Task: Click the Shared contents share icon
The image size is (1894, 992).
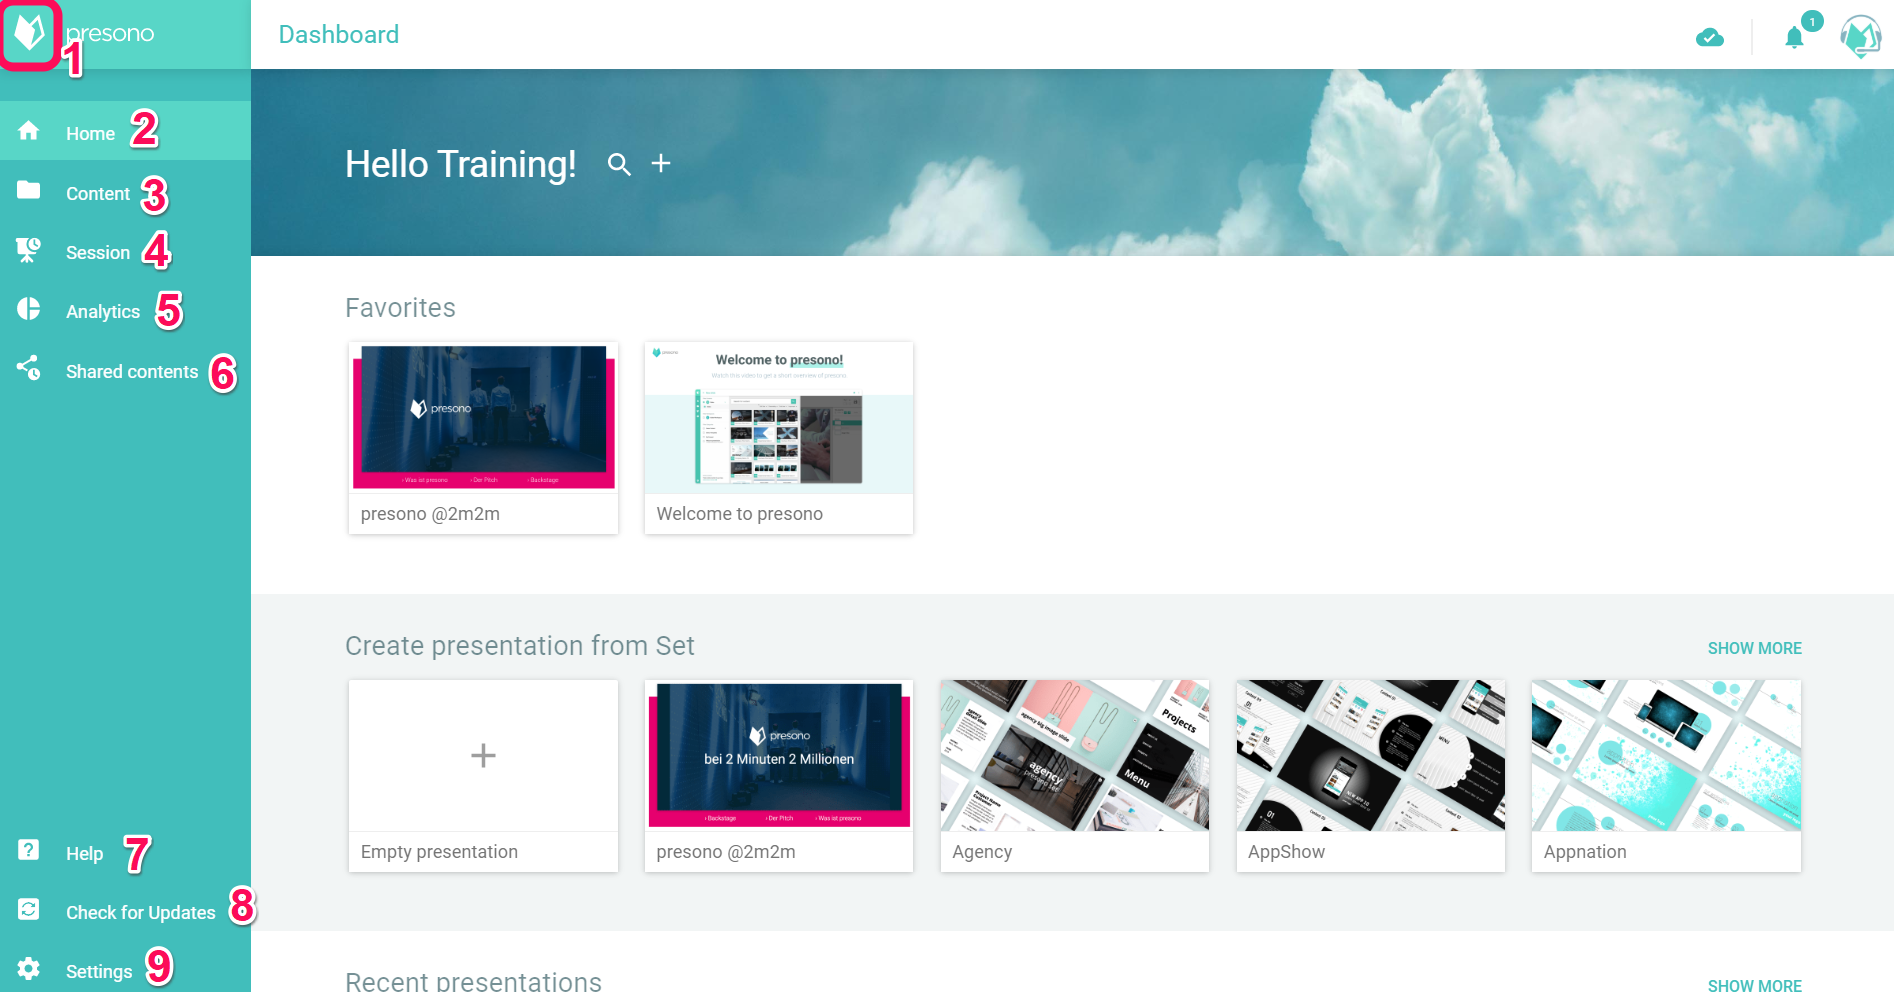Action: (29, 368)
